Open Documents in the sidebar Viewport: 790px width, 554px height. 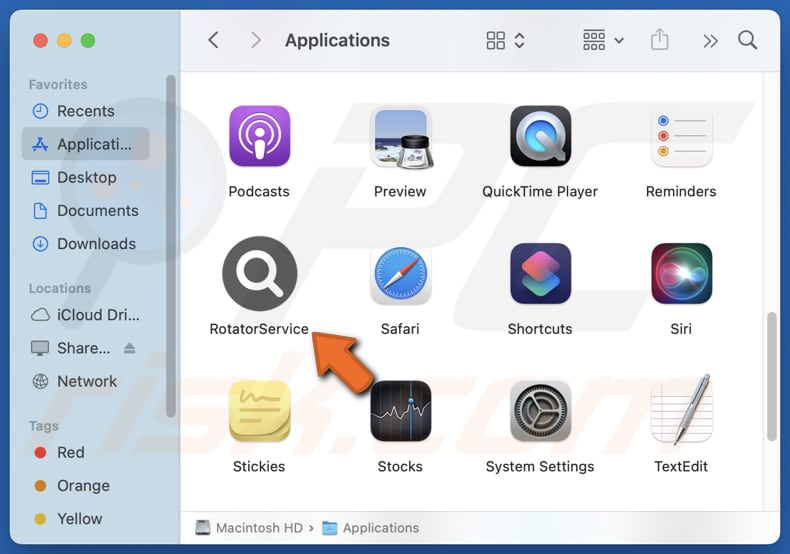pyautogui.click(x=86, y=211)
